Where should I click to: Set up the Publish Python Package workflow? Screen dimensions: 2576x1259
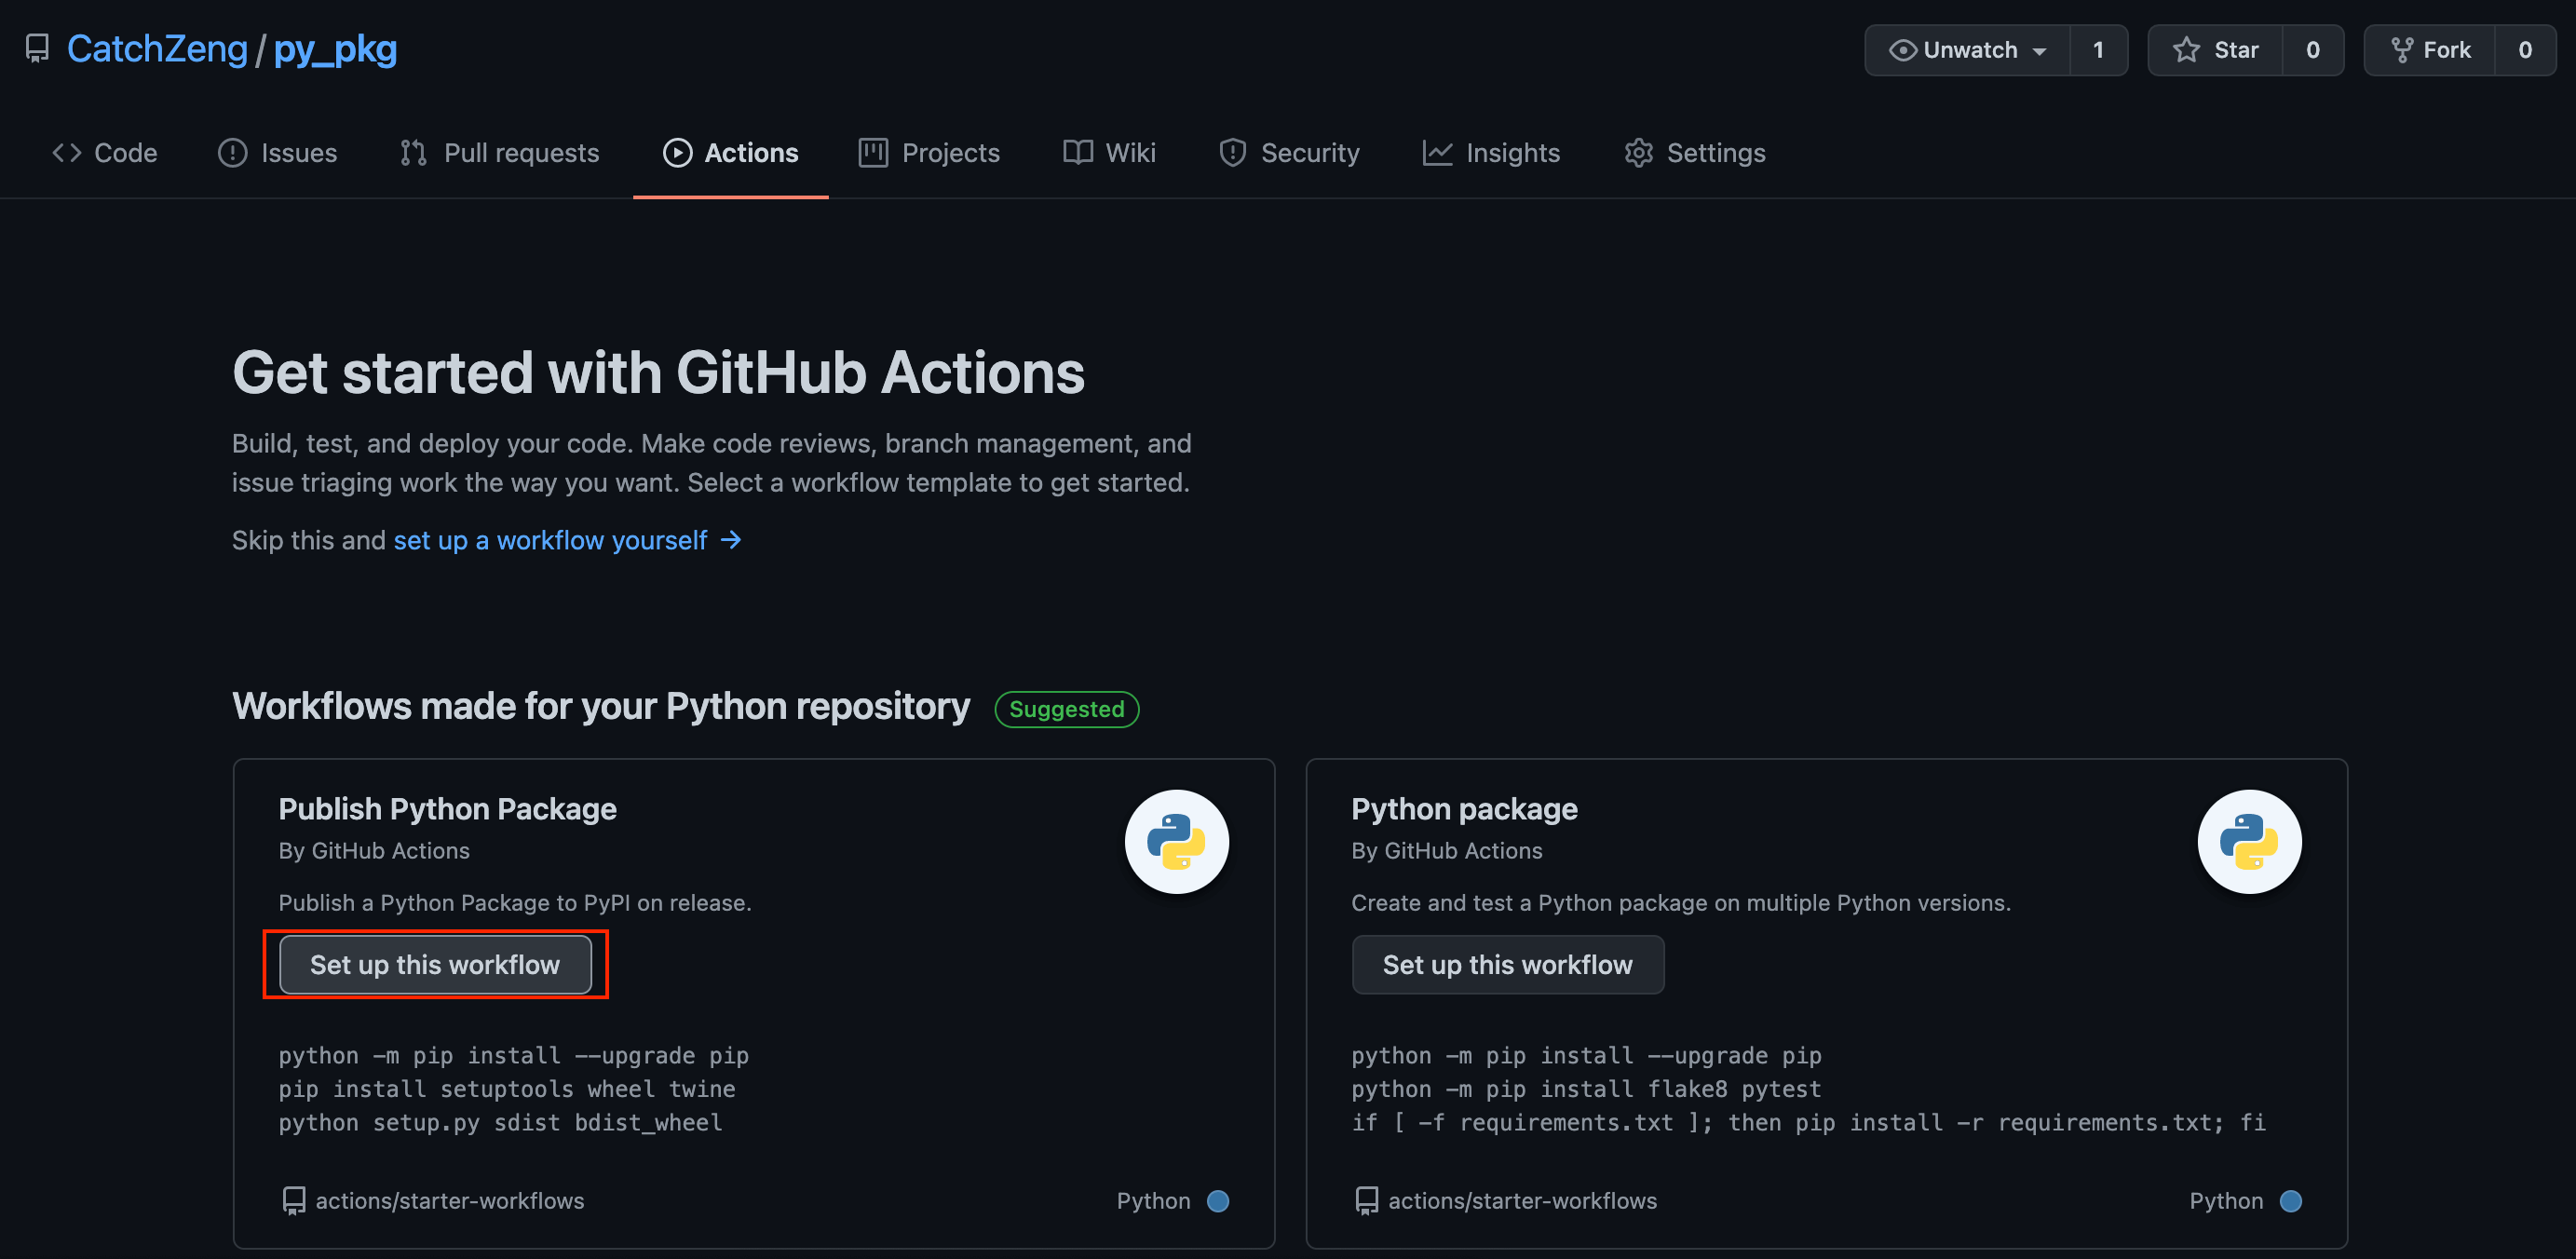(x=435, y=965)
